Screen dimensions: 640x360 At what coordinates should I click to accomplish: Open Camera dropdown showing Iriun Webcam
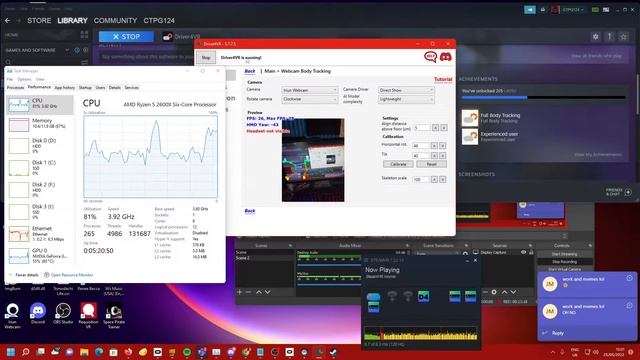(x=309, y=90)
